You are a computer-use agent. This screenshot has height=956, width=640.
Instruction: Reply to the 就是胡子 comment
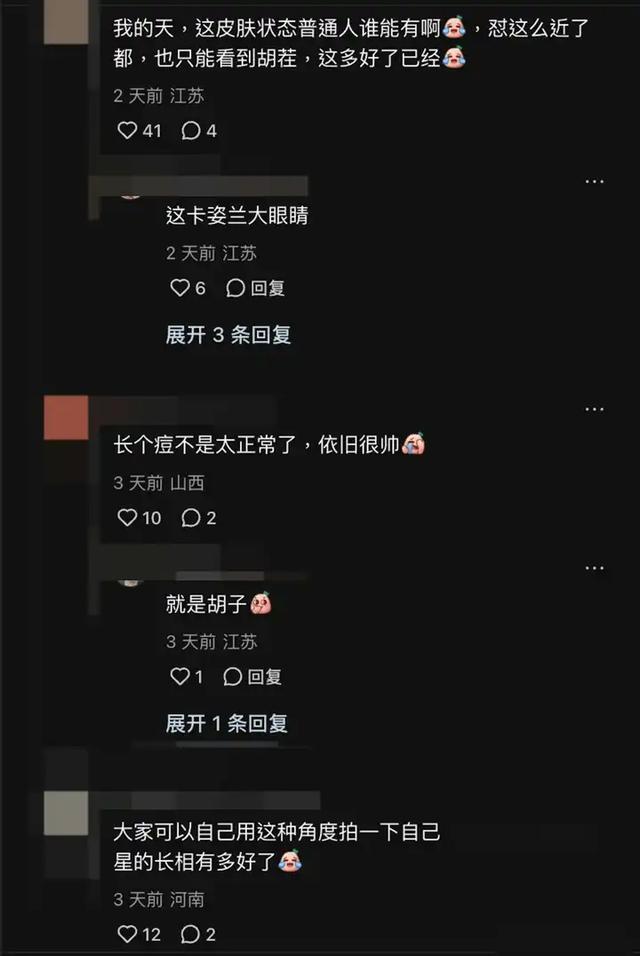(252, 676)
